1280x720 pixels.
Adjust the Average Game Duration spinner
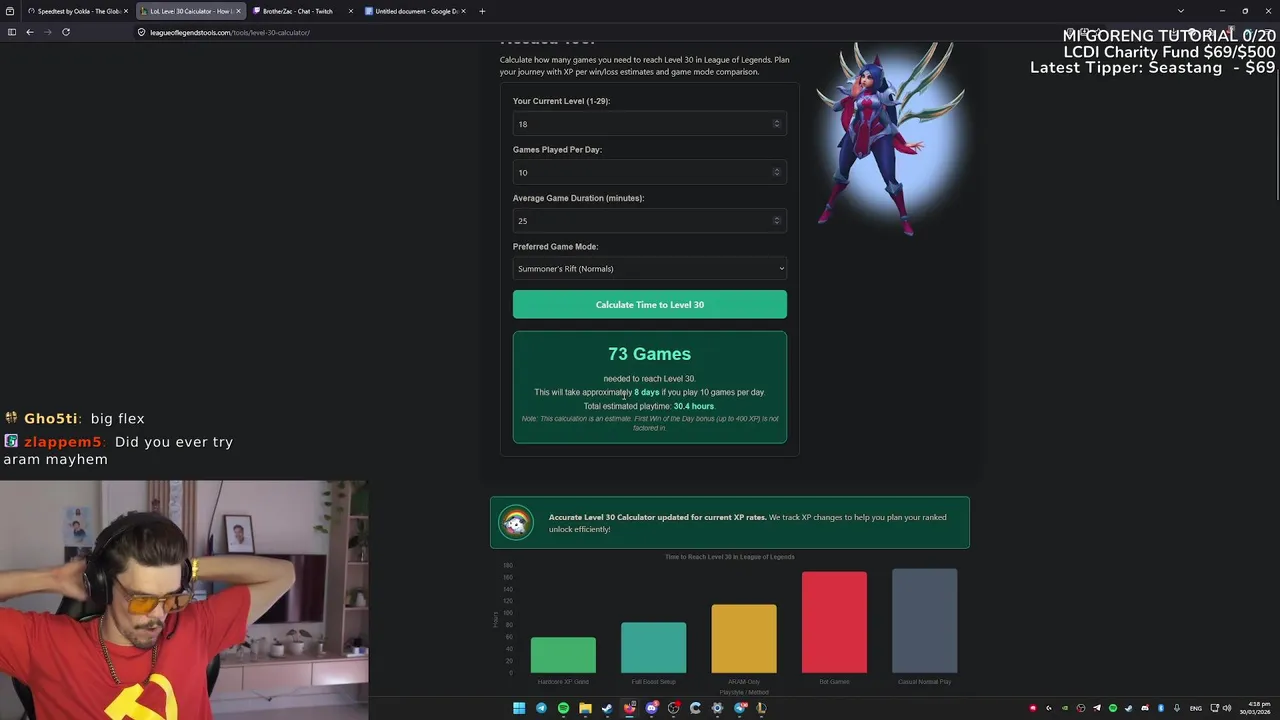click(776, 220)
